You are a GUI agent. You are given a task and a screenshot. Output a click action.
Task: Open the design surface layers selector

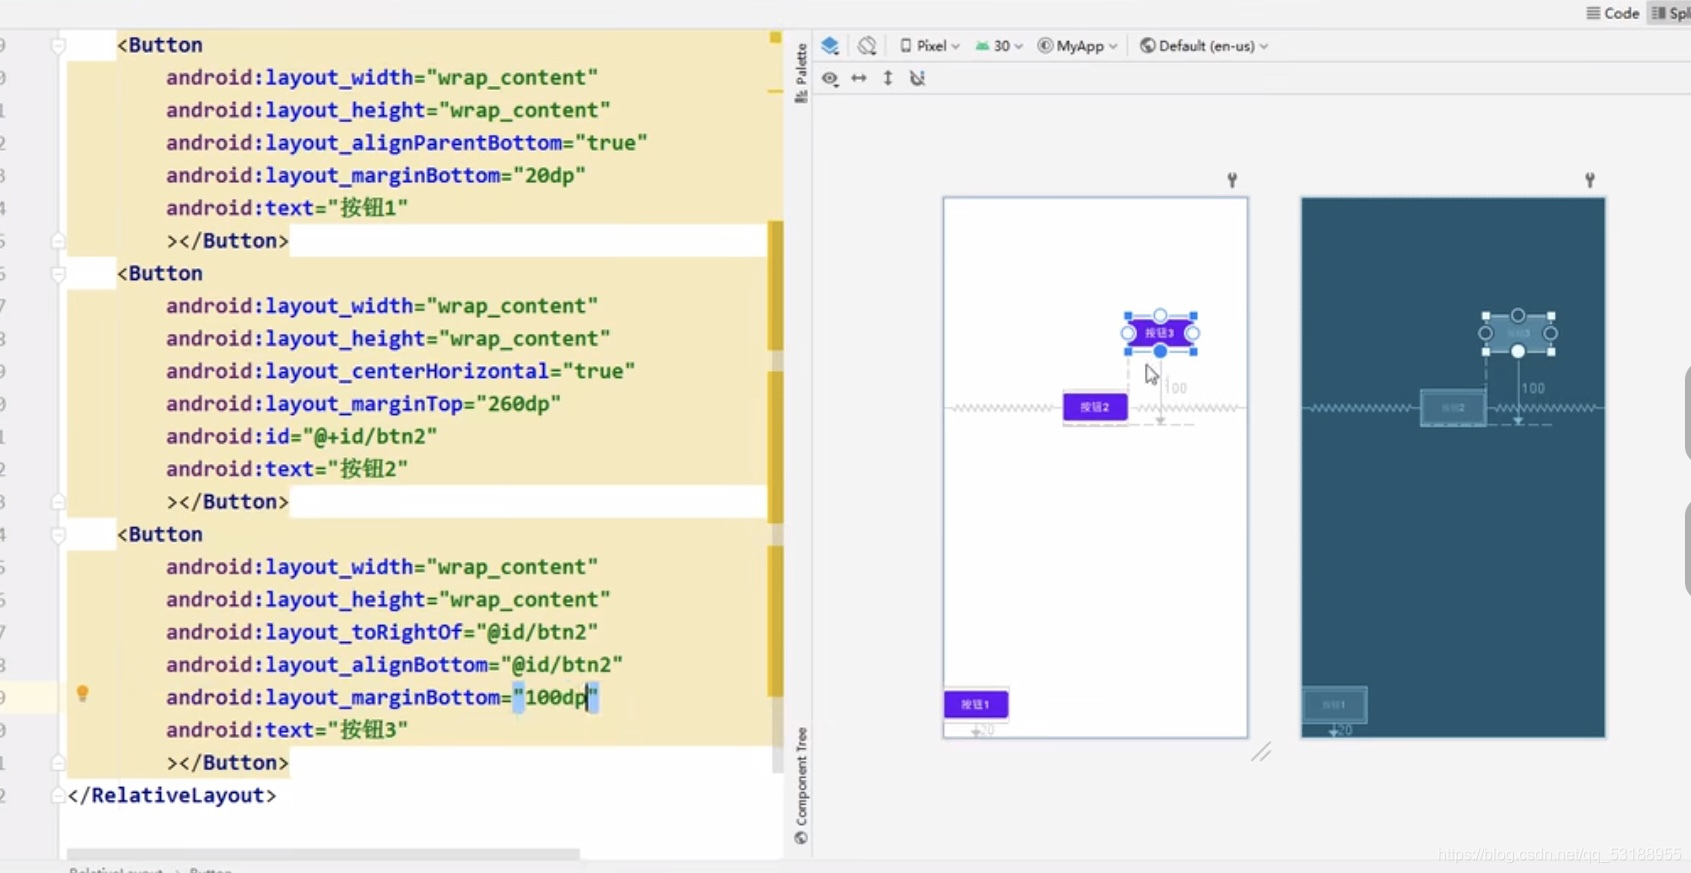pyautogui.click(x=830, y=46)
